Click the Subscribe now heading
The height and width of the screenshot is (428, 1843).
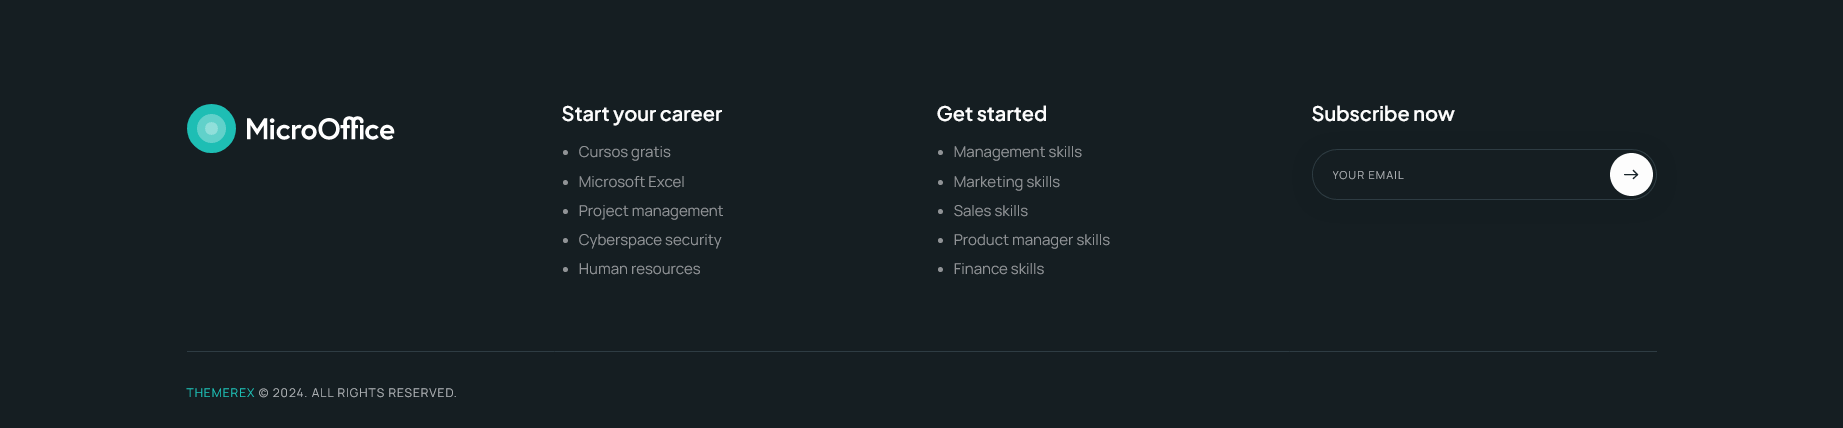pos(1382,114)
